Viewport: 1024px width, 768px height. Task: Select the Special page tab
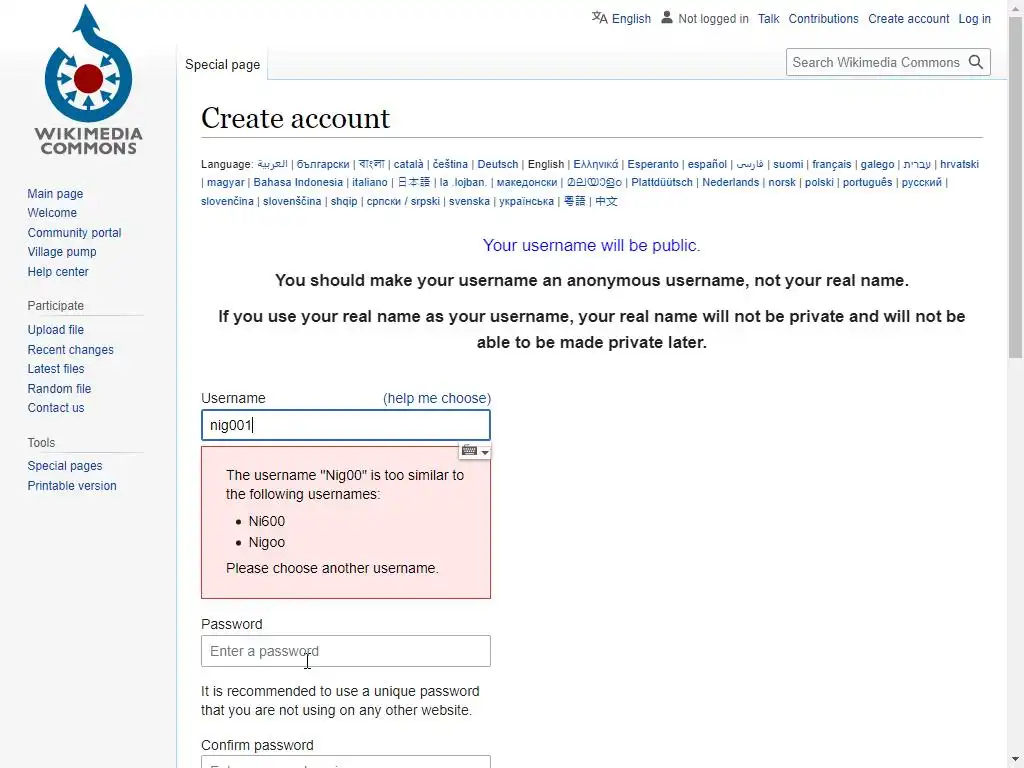click(222, 64)
